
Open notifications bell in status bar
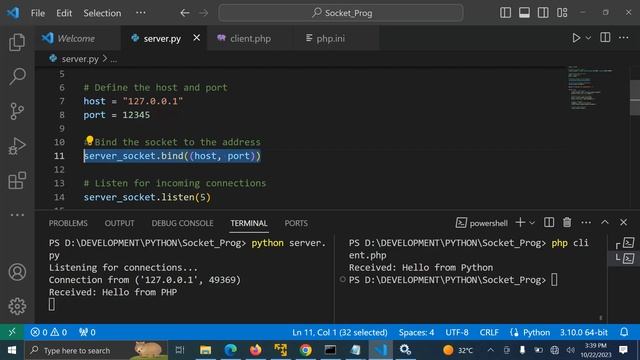coord(624,332)
